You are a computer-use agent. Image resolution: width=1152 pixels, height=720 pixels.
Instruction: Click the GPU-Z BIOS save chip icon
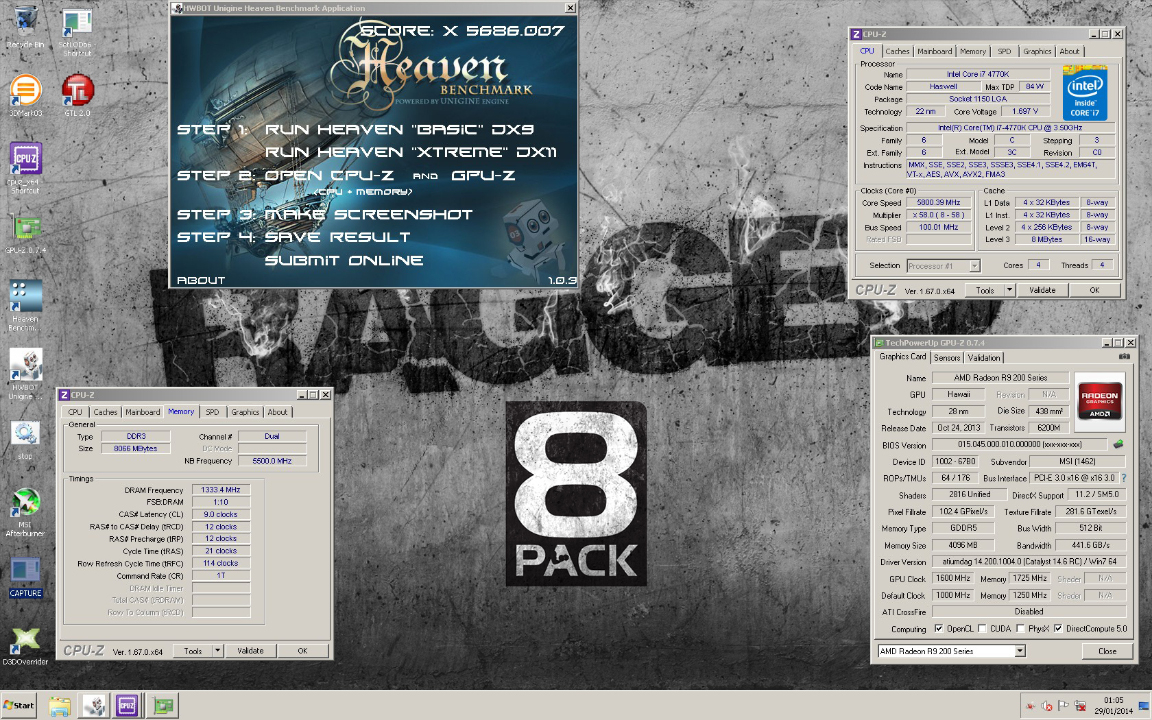click(x=1118, y=444)
